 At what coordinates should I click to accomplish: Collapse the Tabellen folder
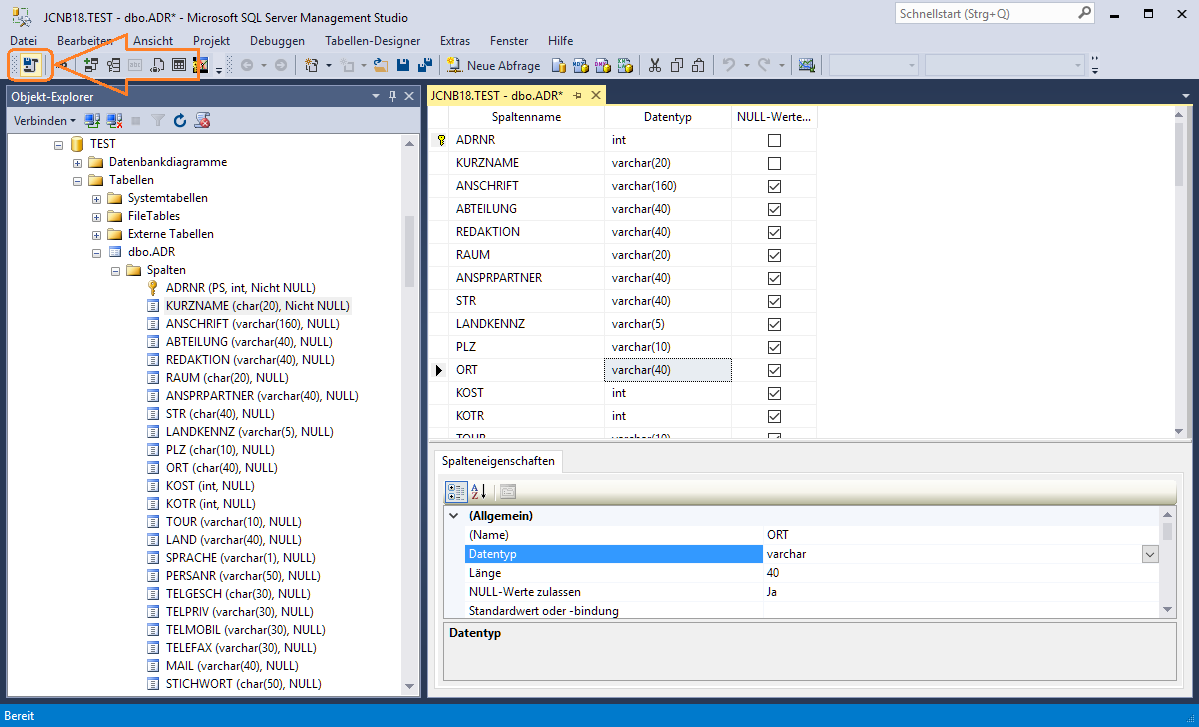coord(77,181)
